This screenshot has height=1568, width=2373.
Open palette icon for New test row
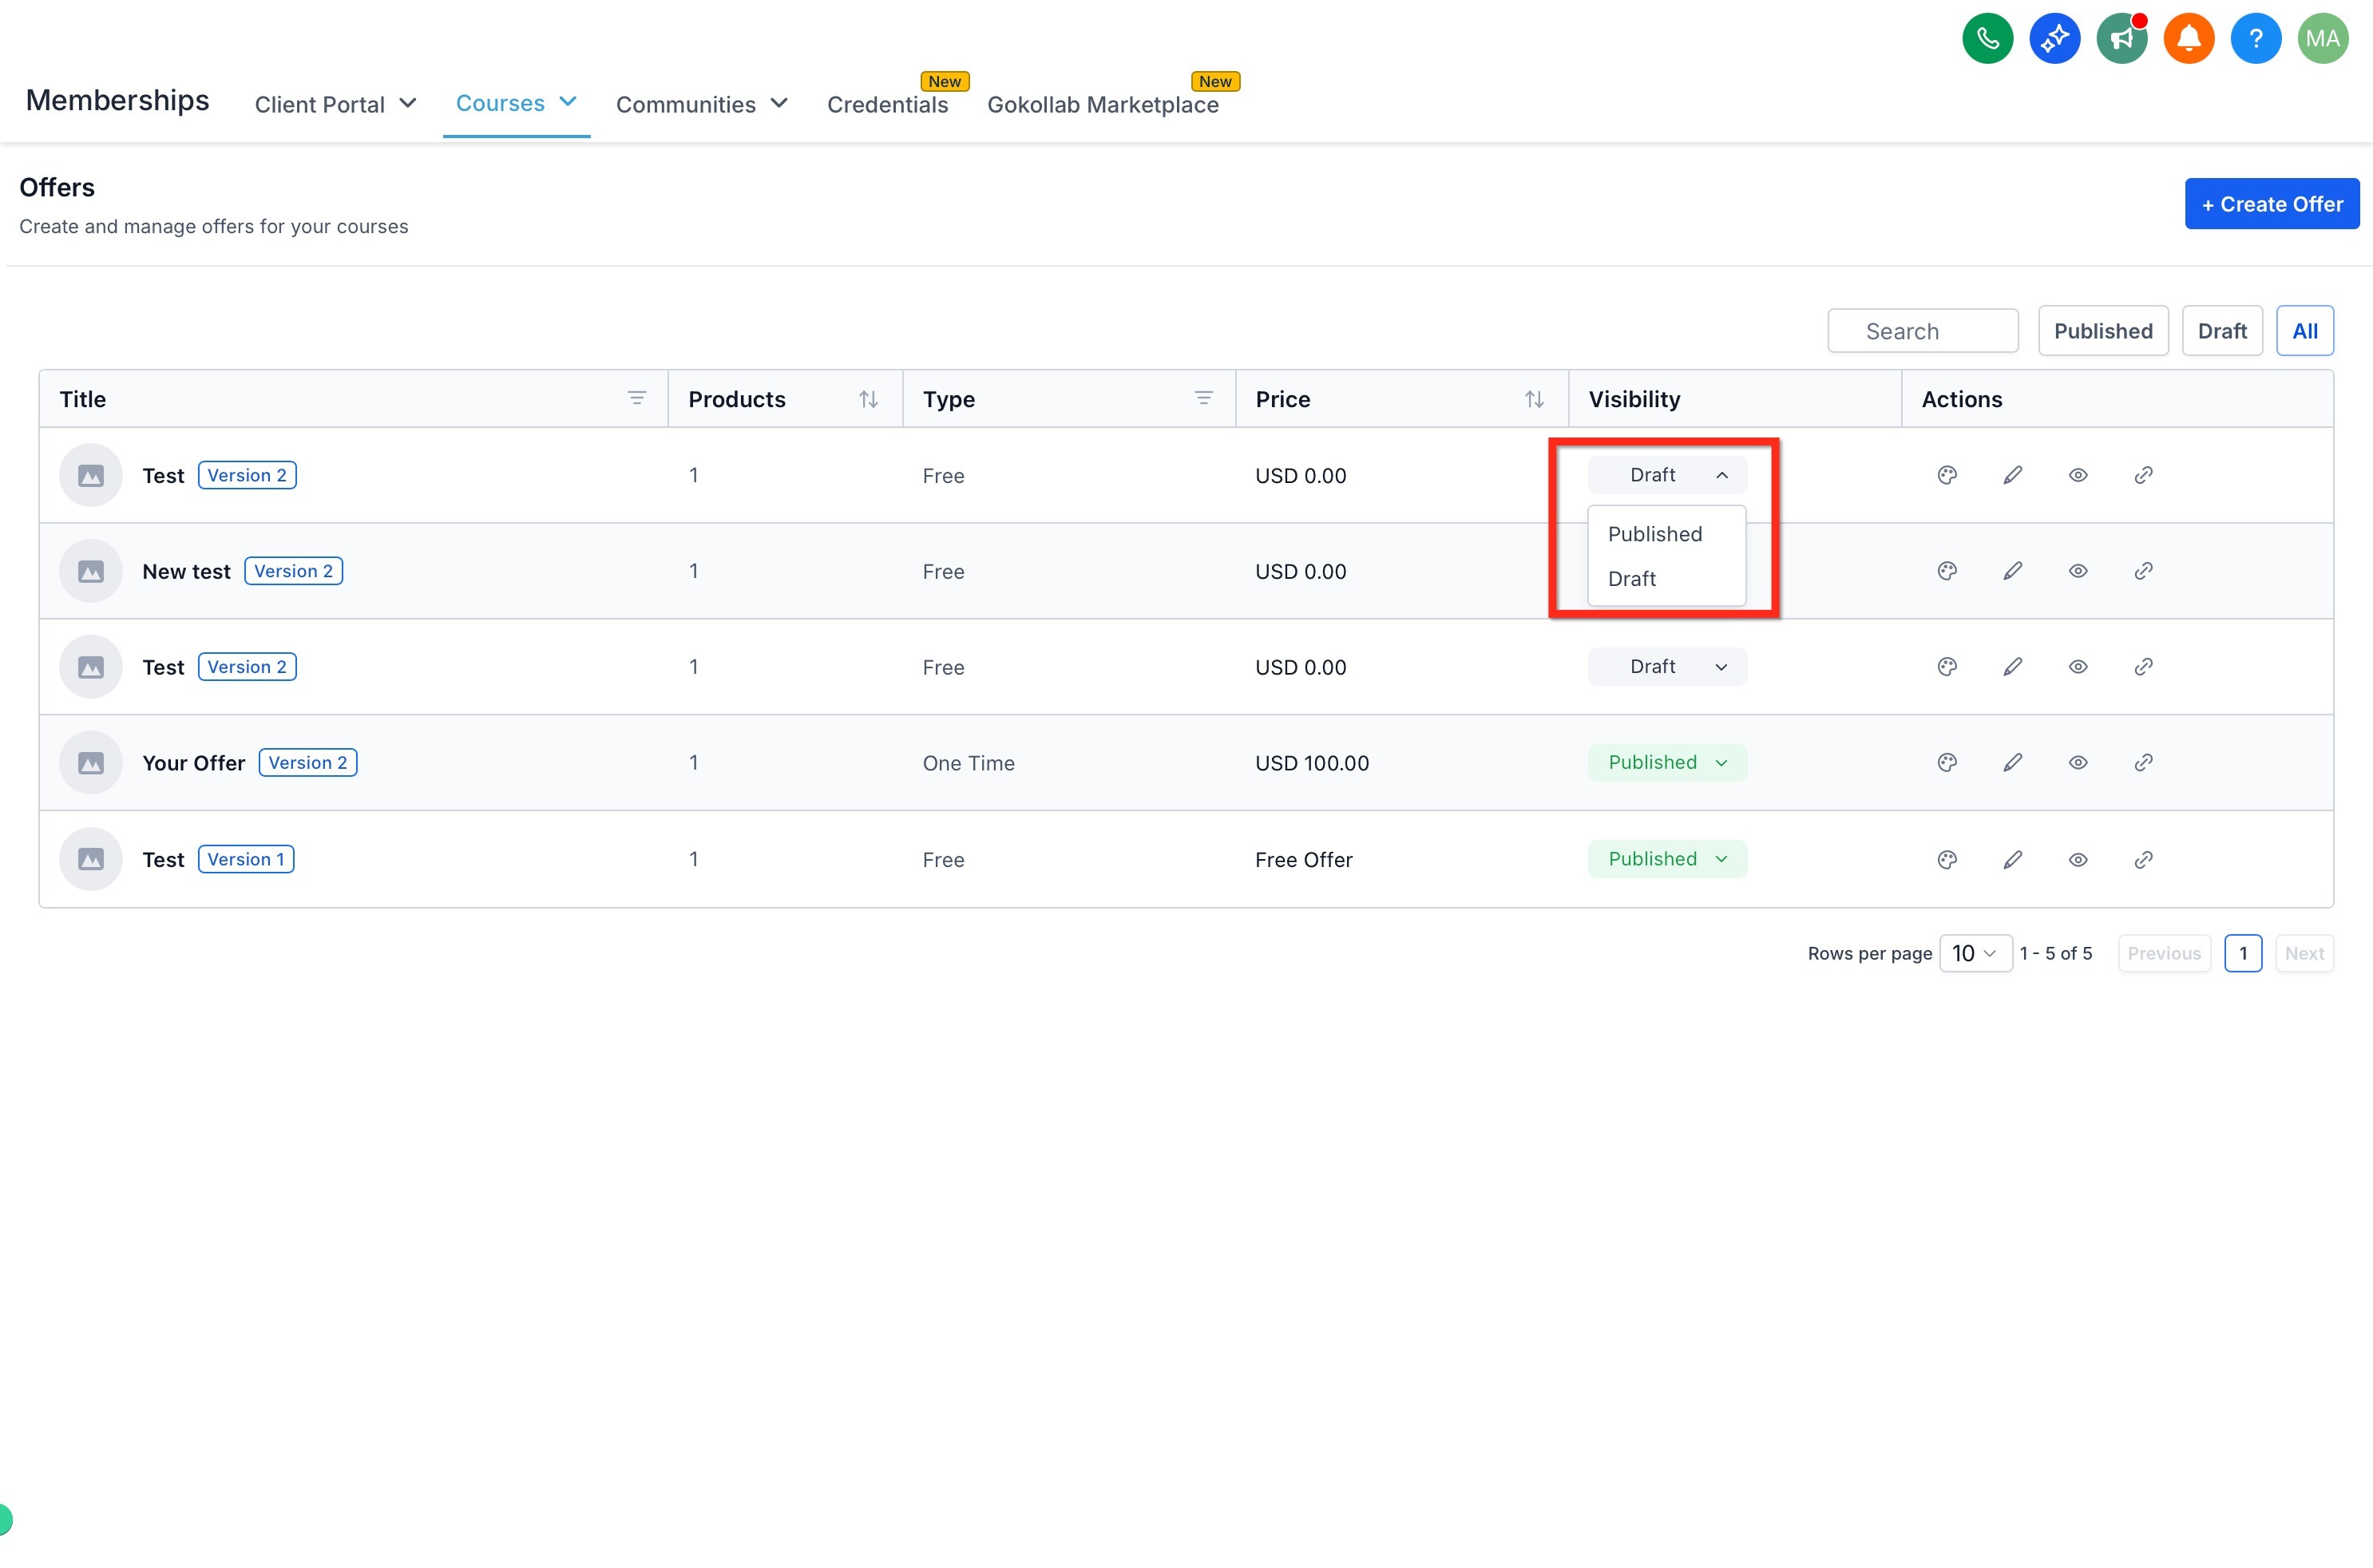coord(1946,571)
